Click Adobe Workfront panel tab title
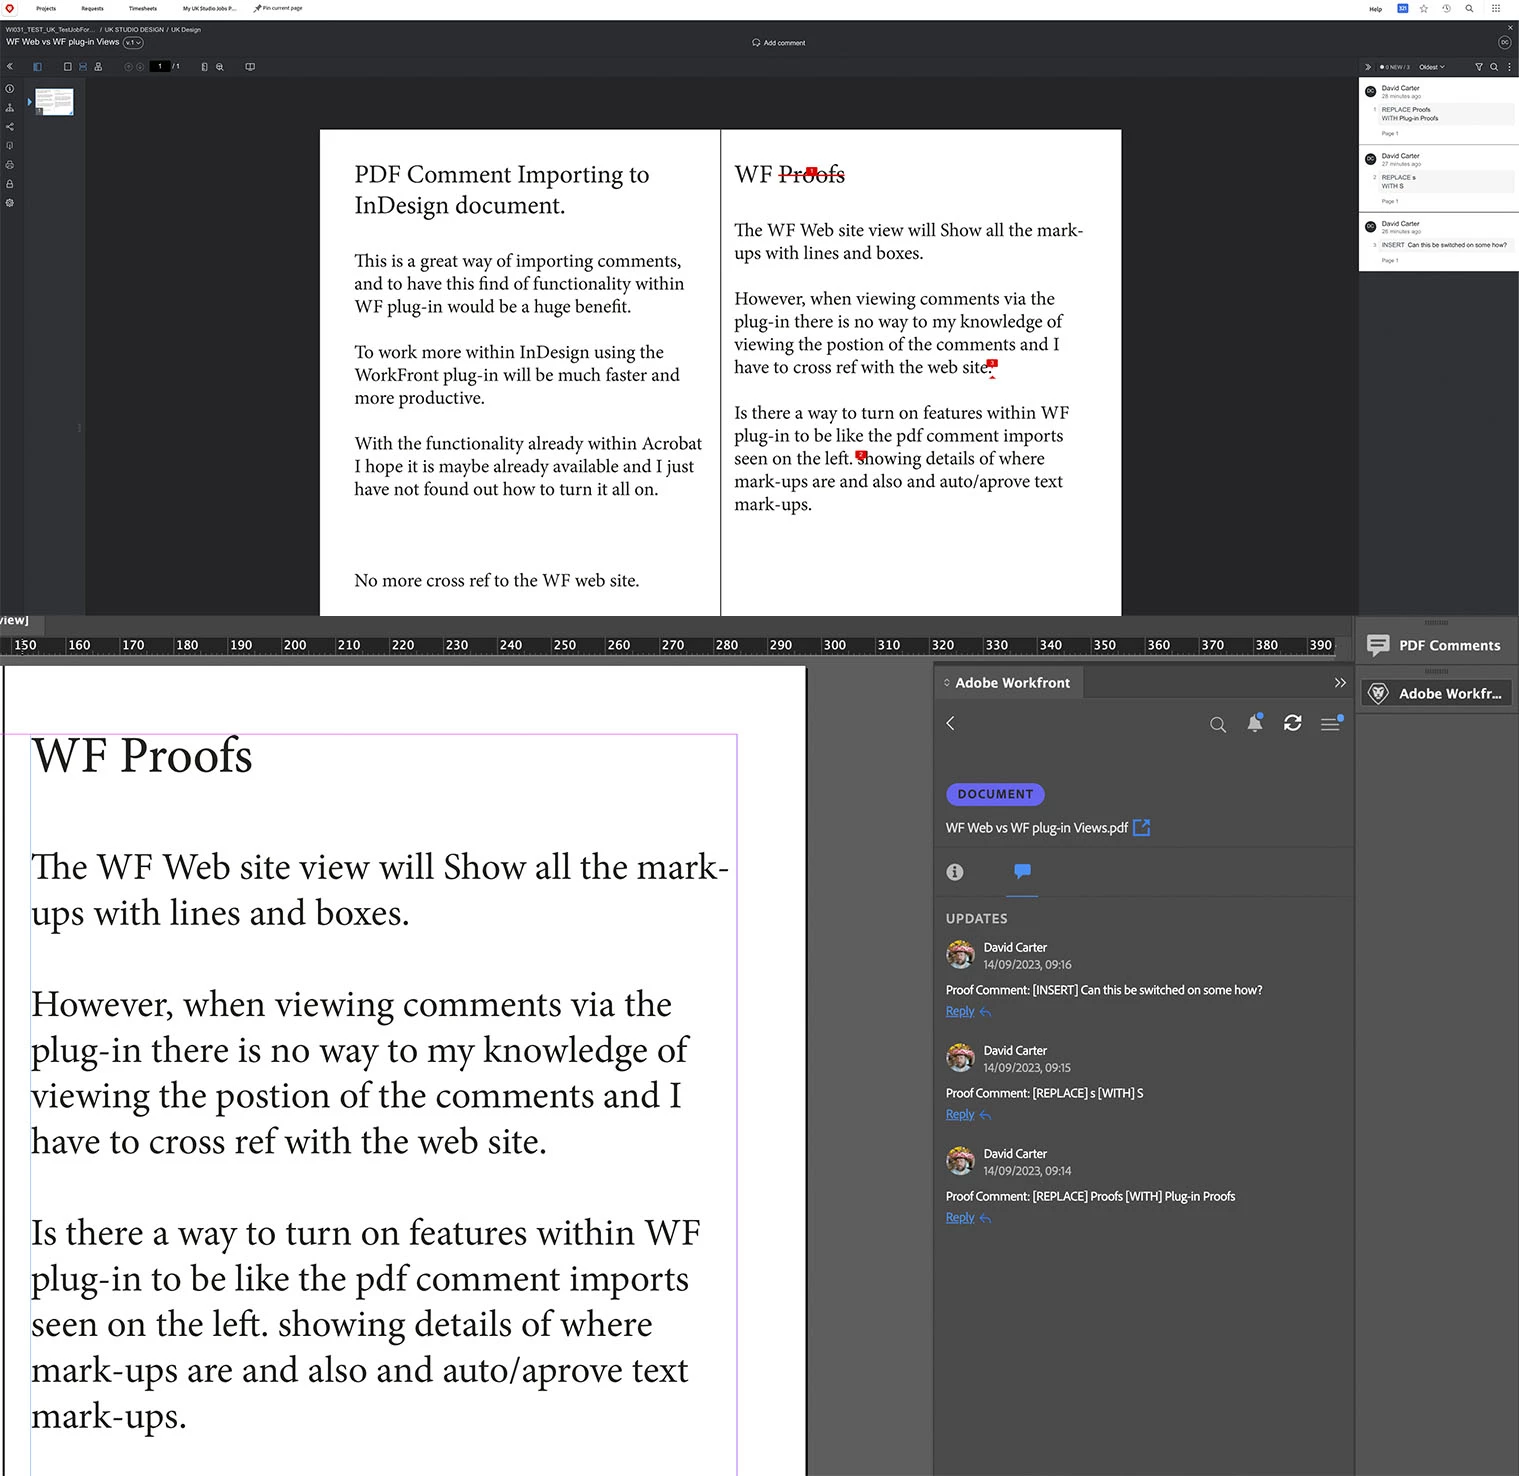 tap(1012, 683)
